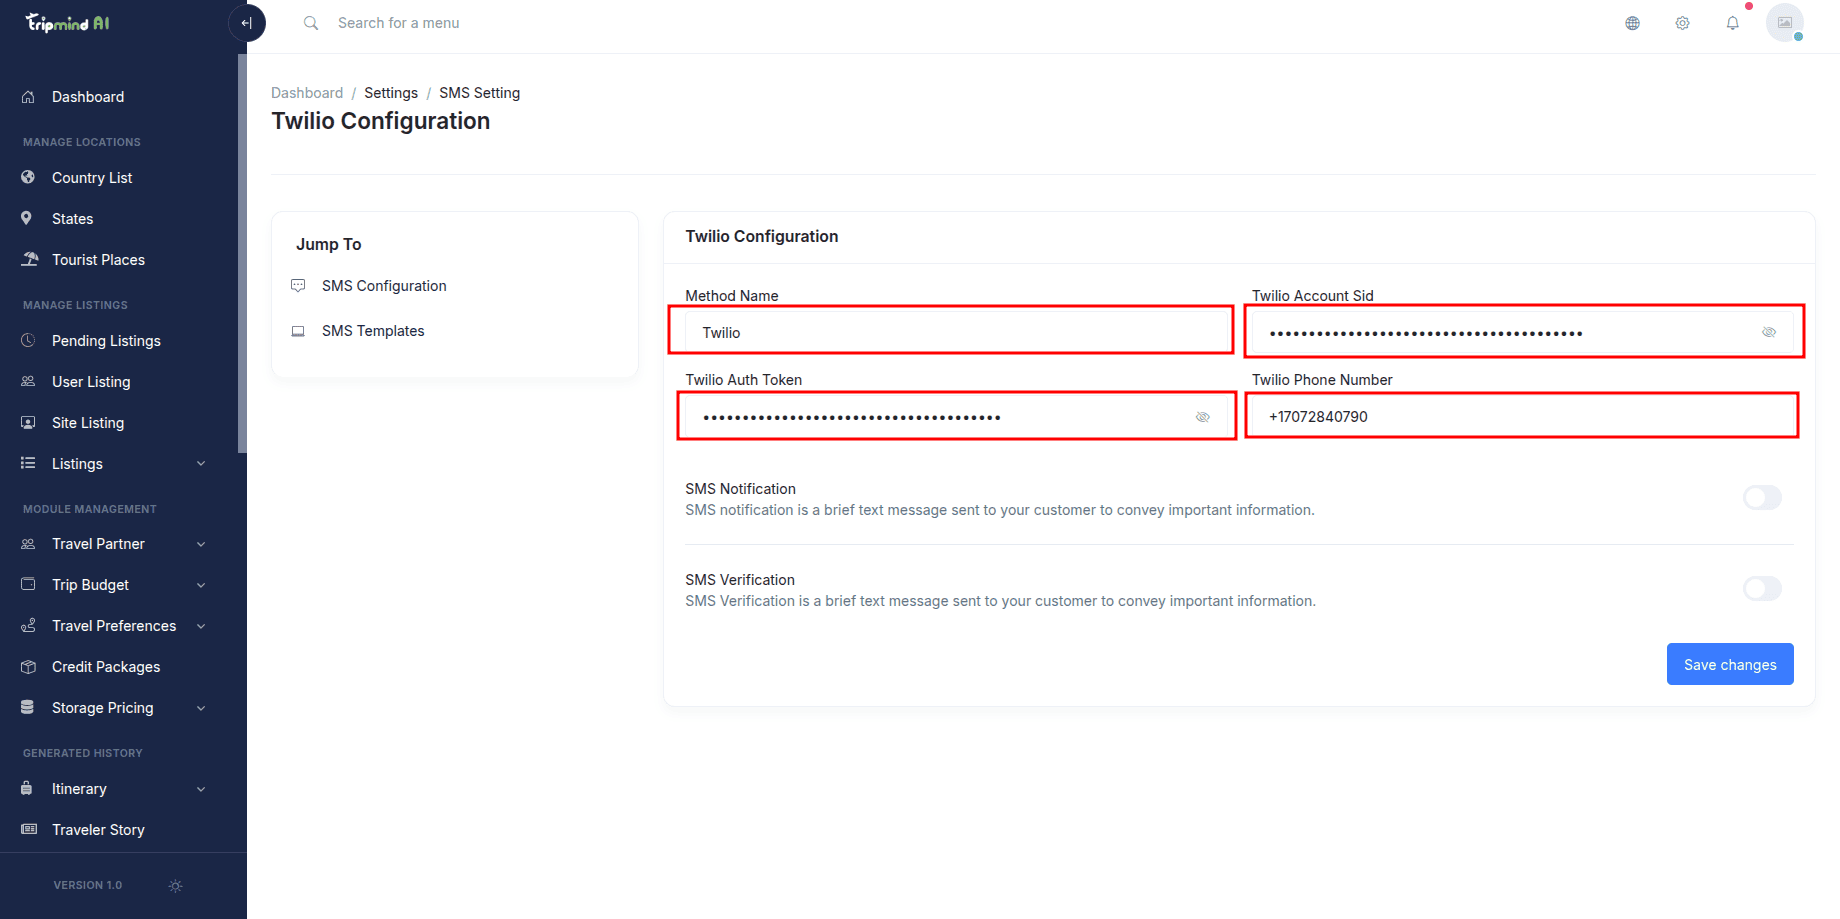Open SMS Templates in Jump To
Image resolution: width=1840 pixels, height=919 pixels.
[373, 331]
